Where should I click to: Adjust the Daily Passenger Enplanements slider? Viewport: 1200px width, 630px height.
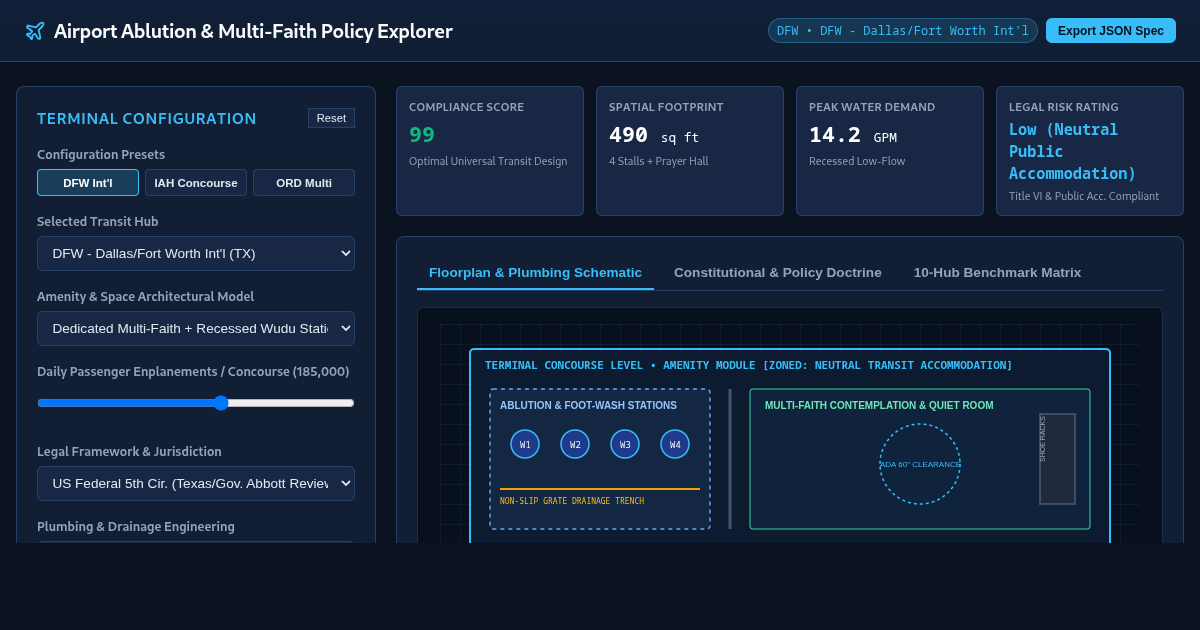click(196, 403)
